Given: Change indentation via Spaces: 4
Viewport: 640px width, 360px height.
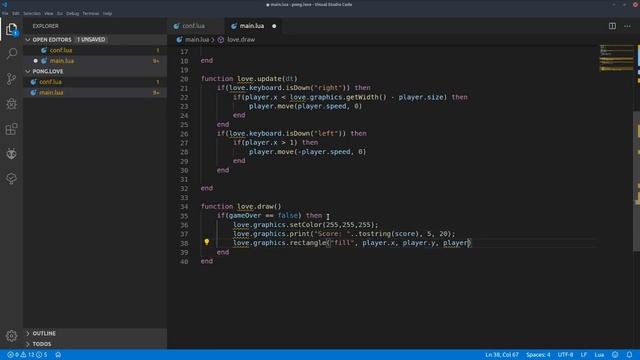Looking at the screenshot, I should (538, 355).
